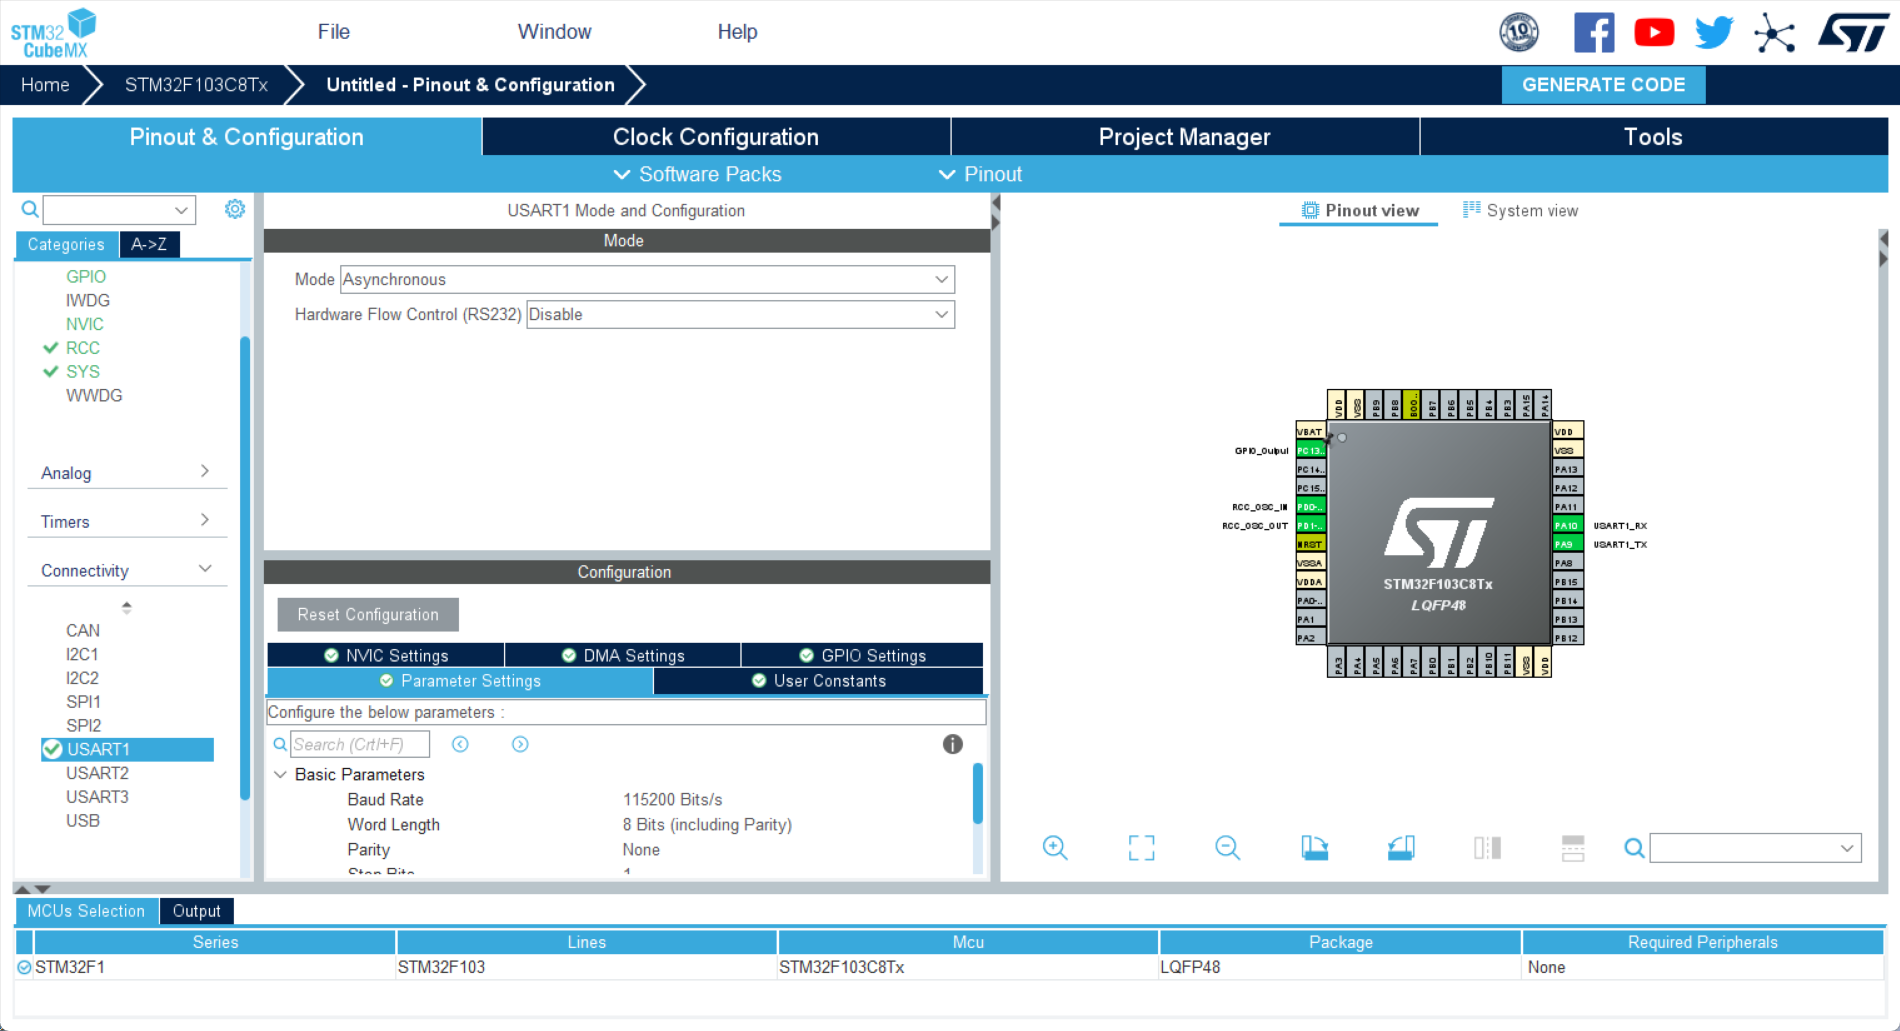Select RCC in the category list

pos(83,348)
